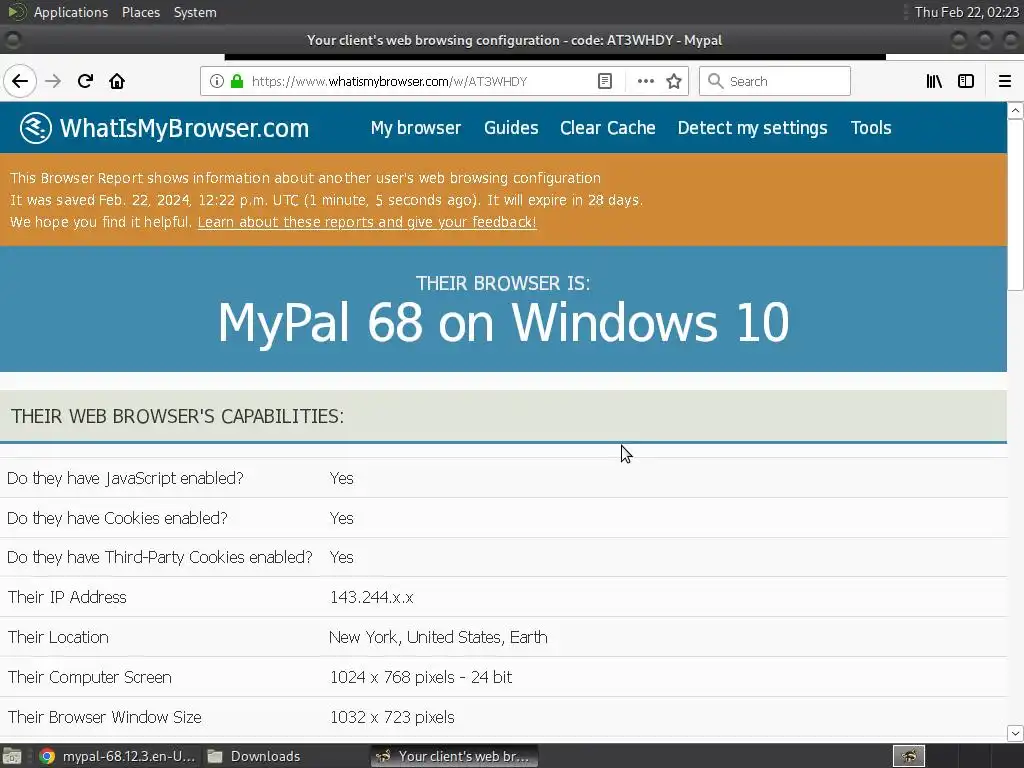Click 'Their Computer Screen' label
Image resolution: width=1024 pixels, height=768 pixels.
pos(89,677)
